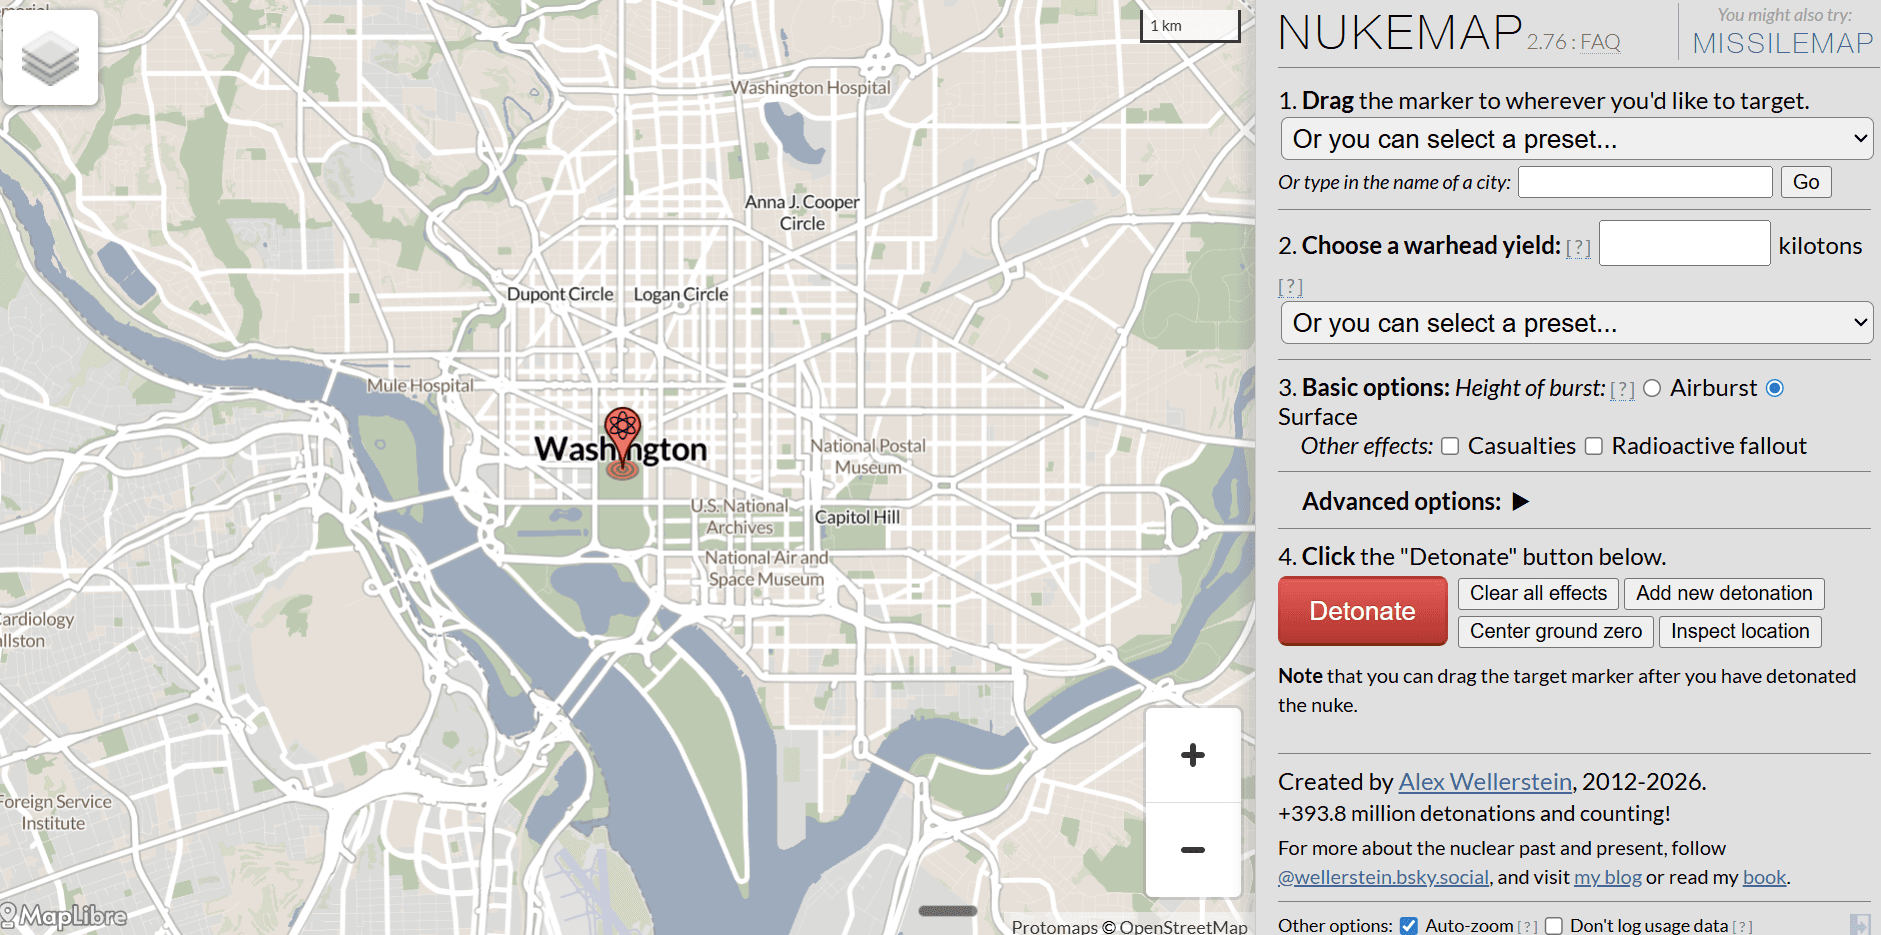Zoom in with the plus button
The width and height of the screenshot is (1881, 935).
click(x=1193, y=755)
